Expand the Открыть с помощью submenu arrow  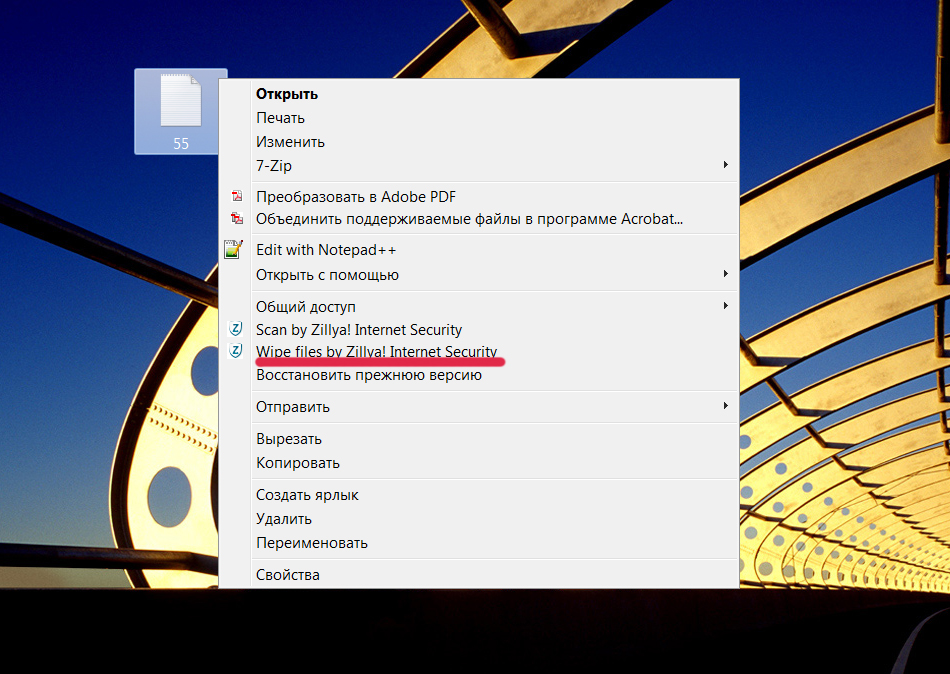(725, 273)
